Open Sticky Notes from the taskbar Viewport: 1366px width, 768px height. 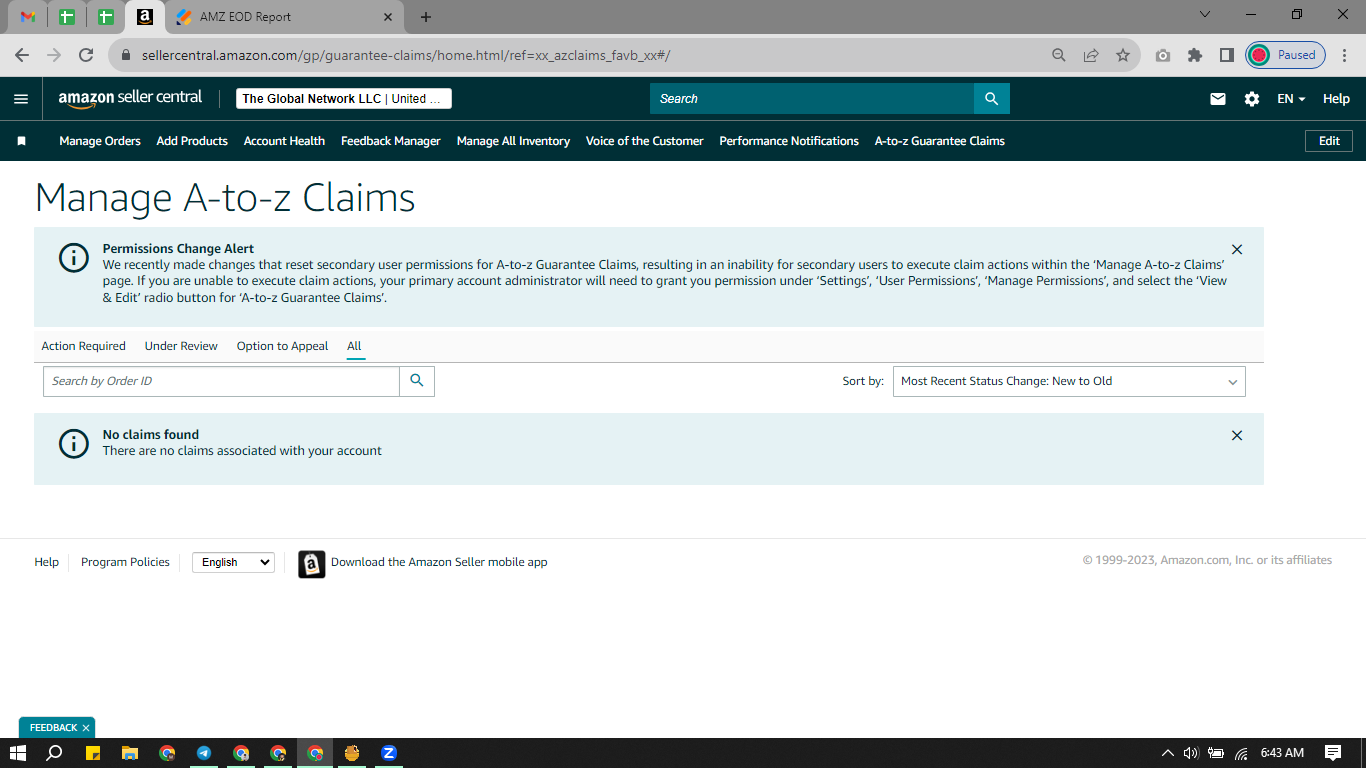tap(92, 753)
